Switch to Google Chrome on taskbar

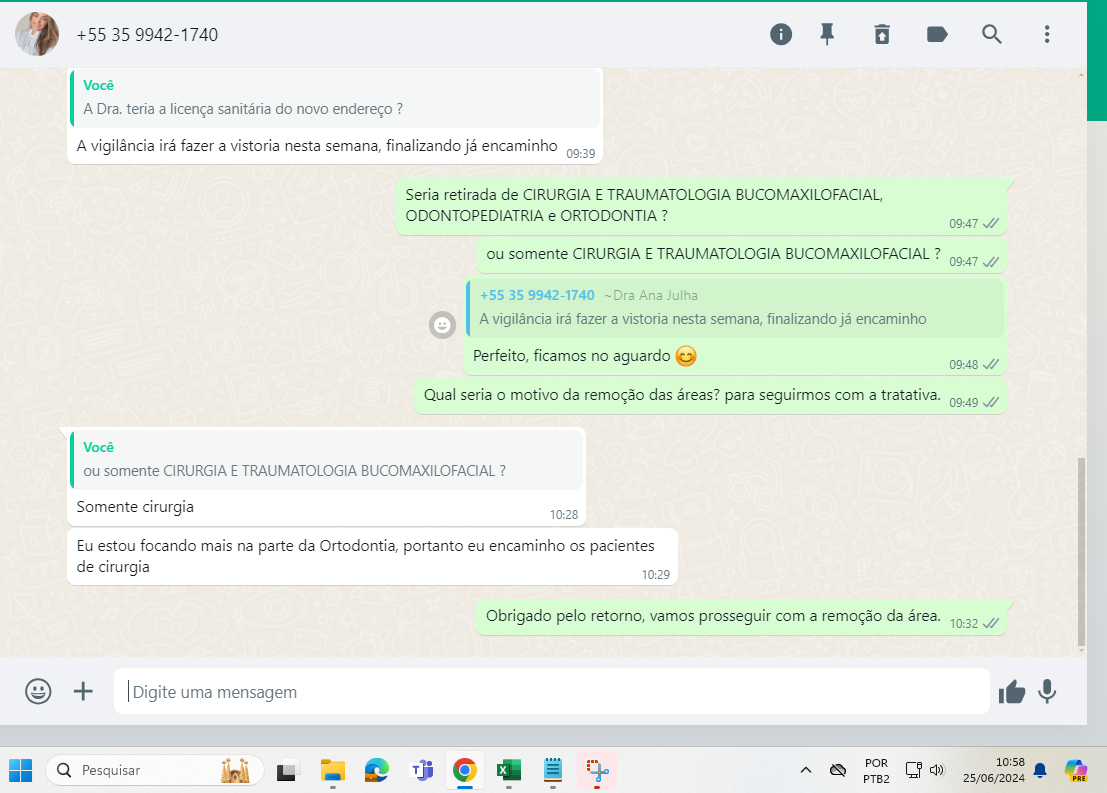[x=465, y=770]
